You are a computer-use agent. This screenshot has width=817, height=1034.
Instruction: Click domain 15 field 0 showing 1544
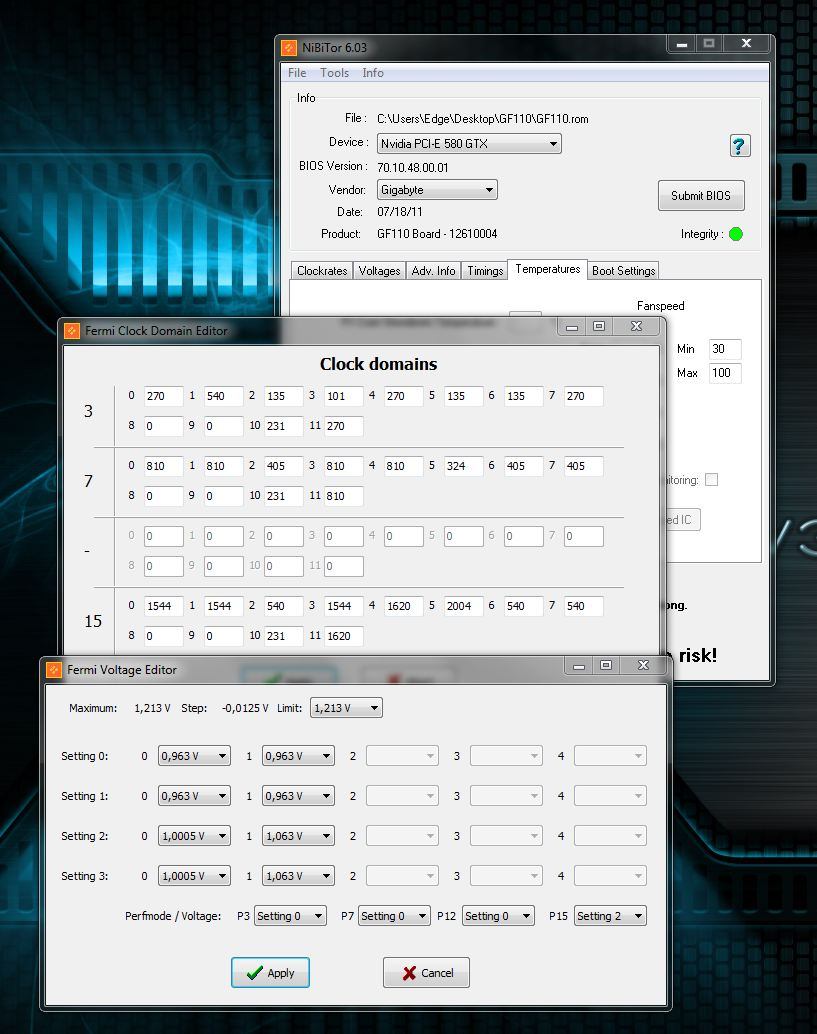coord(164,605)
